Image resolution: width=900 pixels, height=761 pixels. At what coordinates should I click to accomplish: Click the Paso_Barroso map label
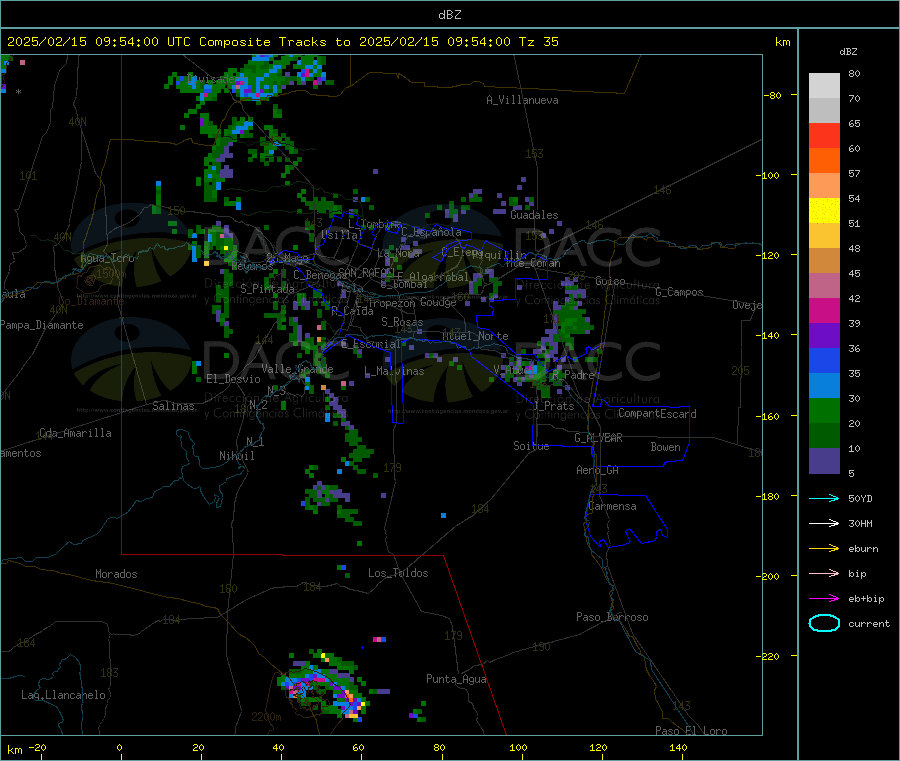(612, 617)
